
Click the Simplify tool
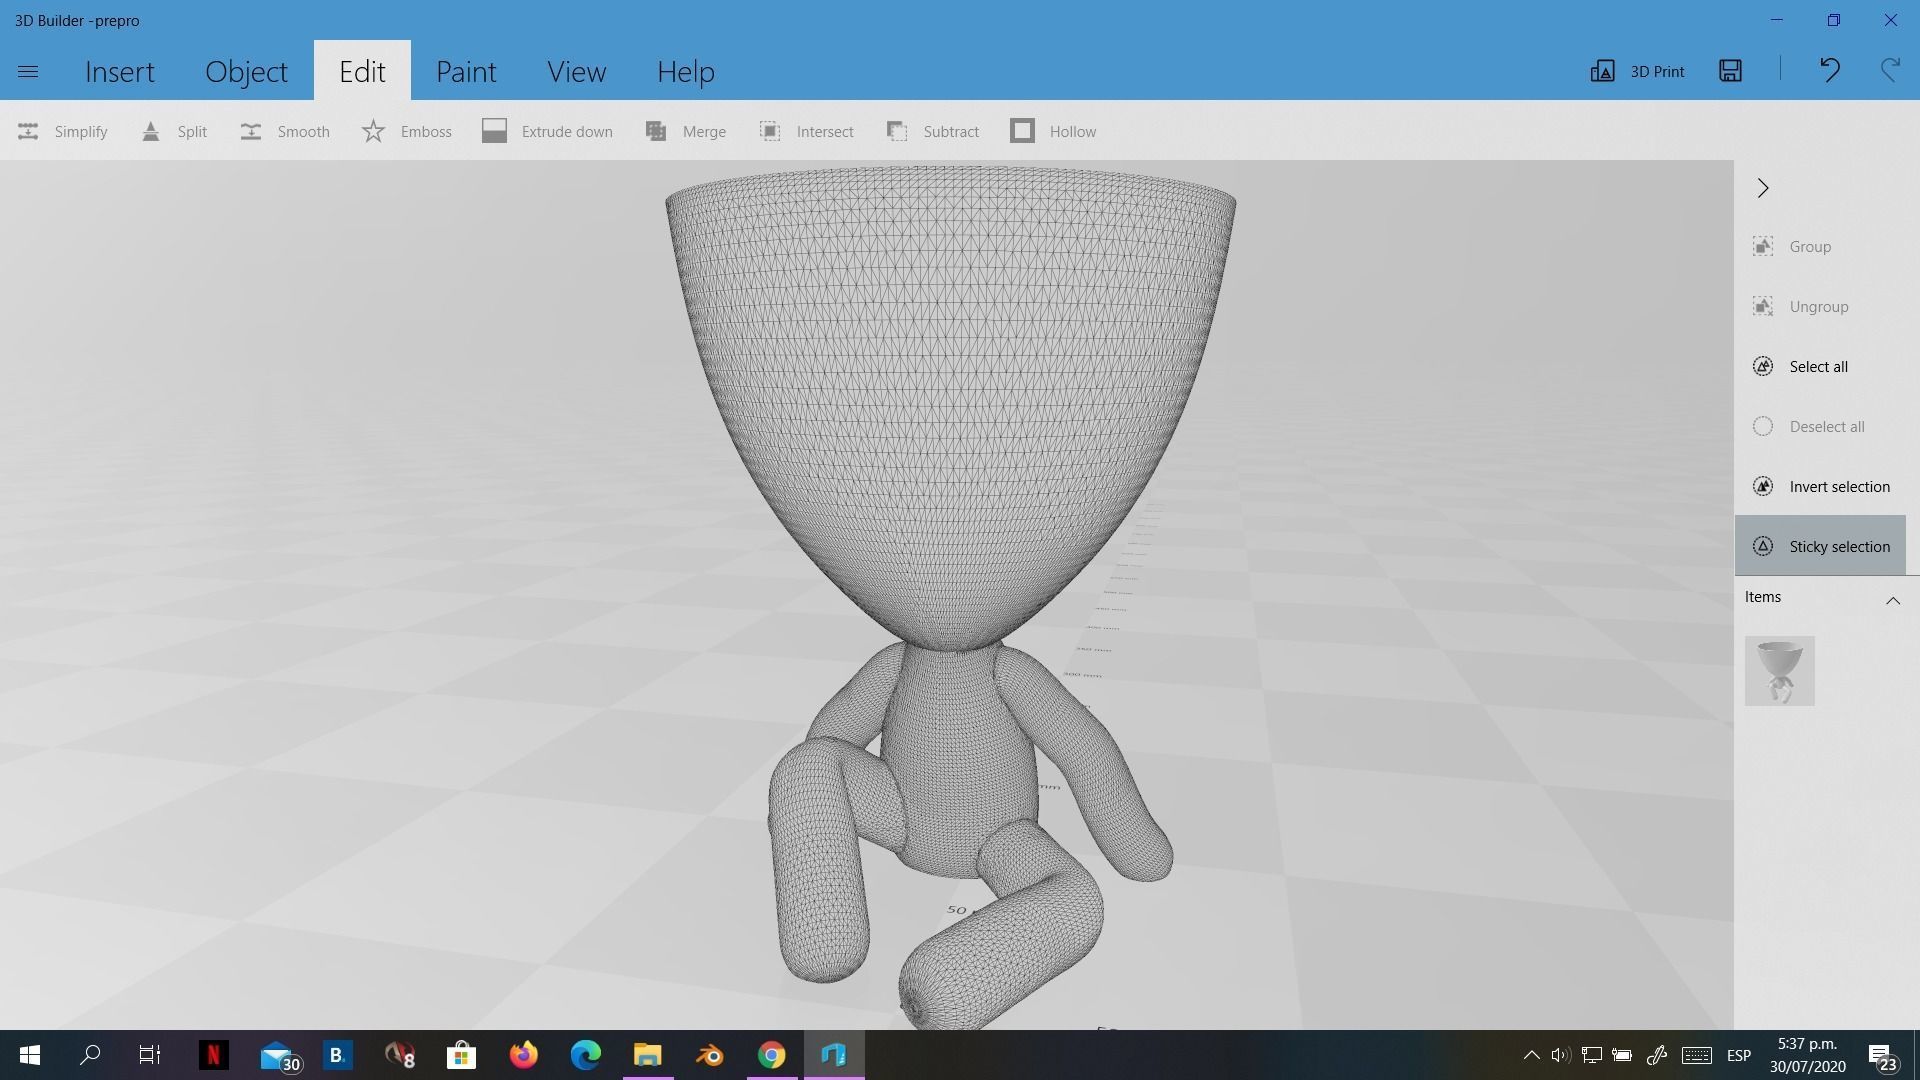pos(62,131)
